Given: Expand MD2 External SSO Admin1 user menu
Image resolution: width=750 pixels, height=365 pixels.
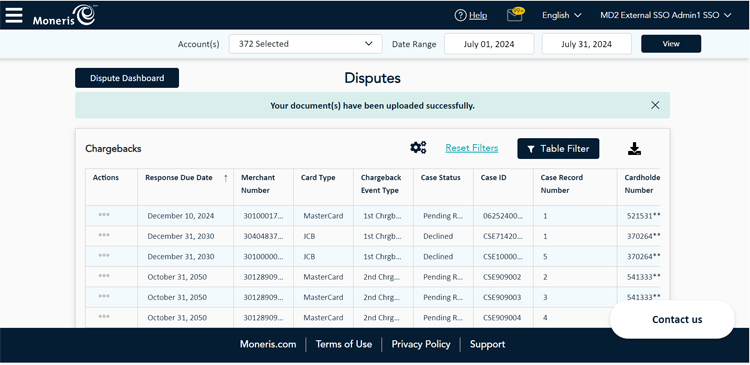Looking at the screenshot, I should [x=666, y=15].
